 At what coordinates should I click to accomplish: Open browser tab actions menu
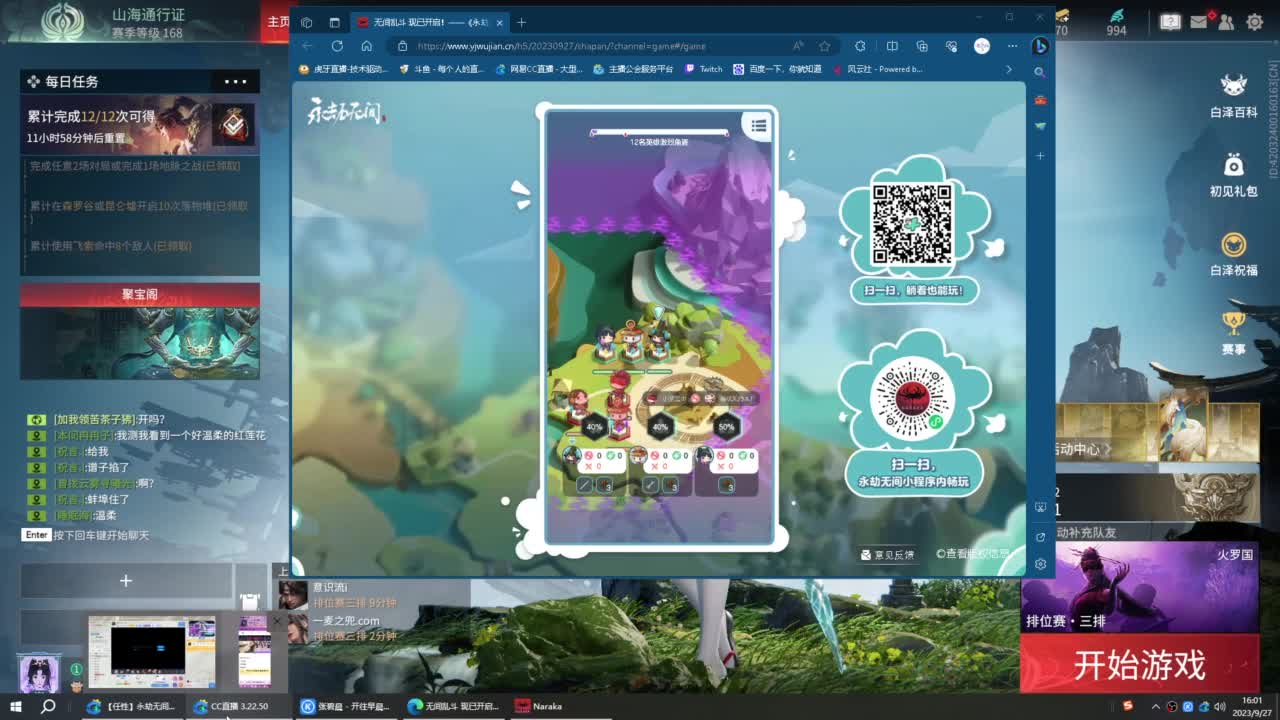334,22
